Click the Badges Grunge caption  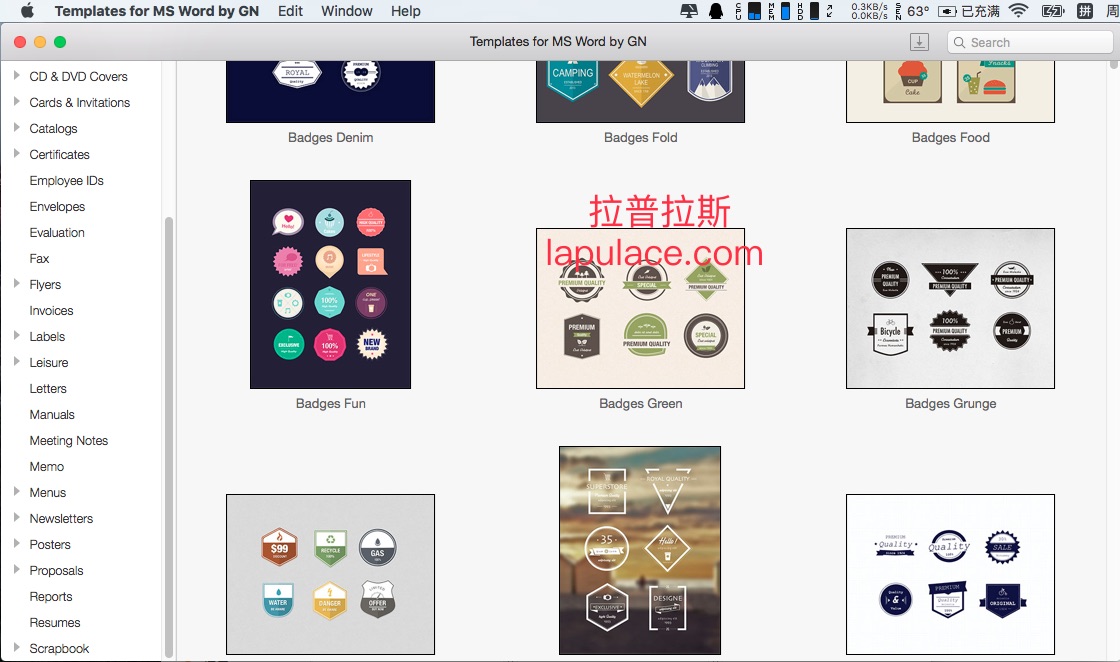click(951, 403)
